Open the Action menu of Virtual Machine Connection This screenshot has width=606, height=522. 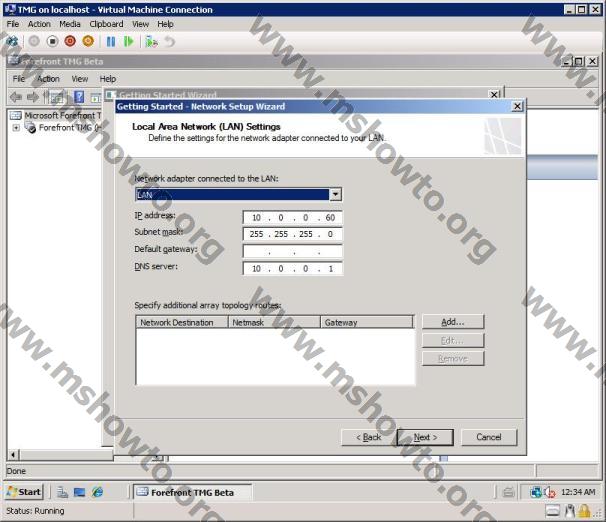[39, 24]
